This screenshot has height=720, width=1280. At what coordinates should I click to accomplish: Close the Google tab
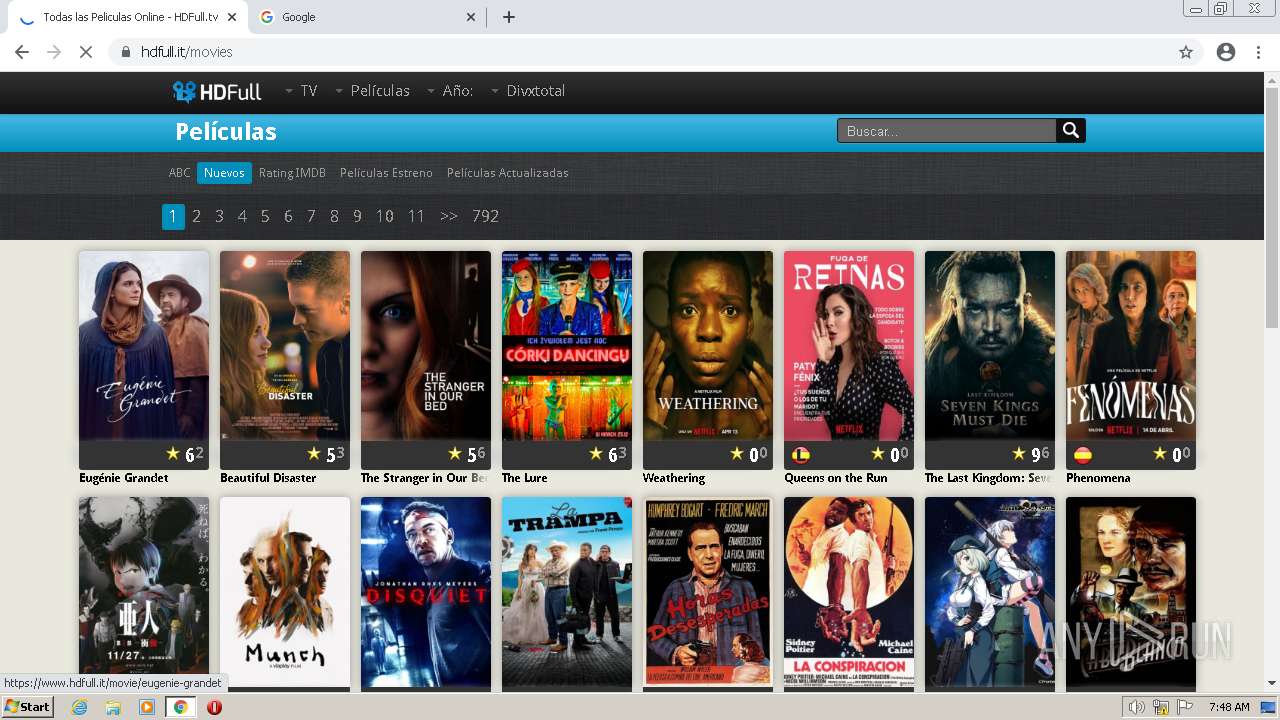click(x=472, y=17)
